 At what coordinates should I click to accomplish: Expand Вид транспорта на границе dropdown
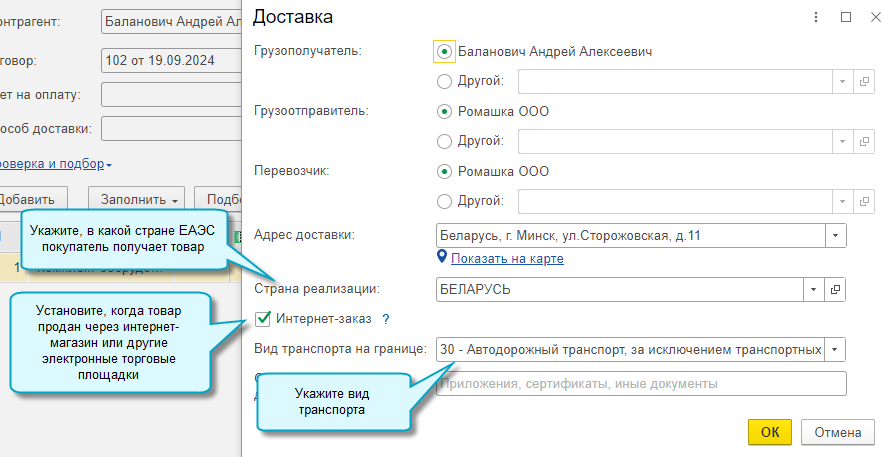point(835,350)
